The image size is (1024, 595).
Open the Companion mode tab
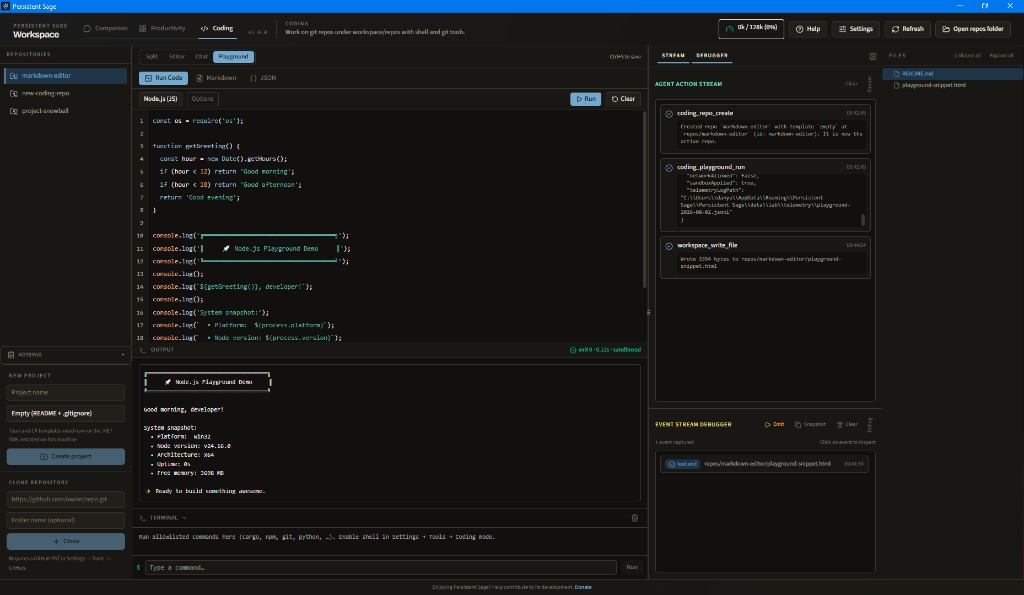pyautogui.click(x=105, y=29)
